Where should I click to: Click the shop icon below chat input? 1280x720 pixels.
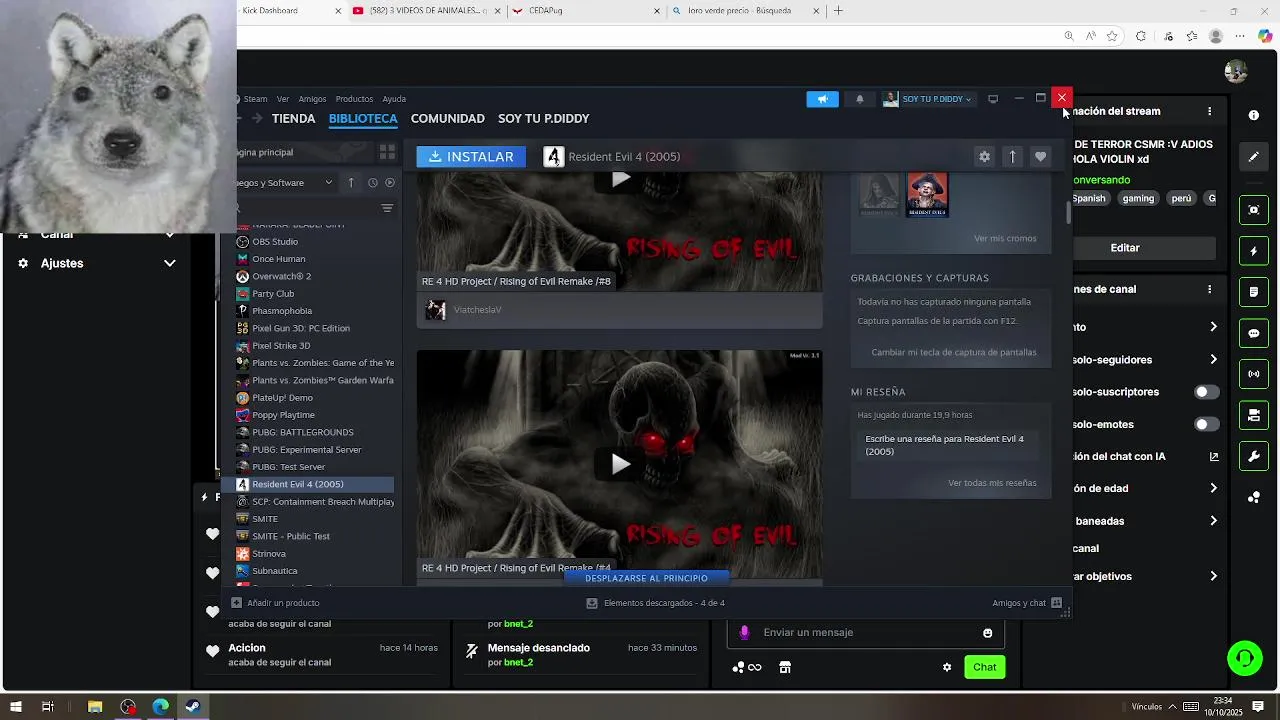[x=785, y=667]
